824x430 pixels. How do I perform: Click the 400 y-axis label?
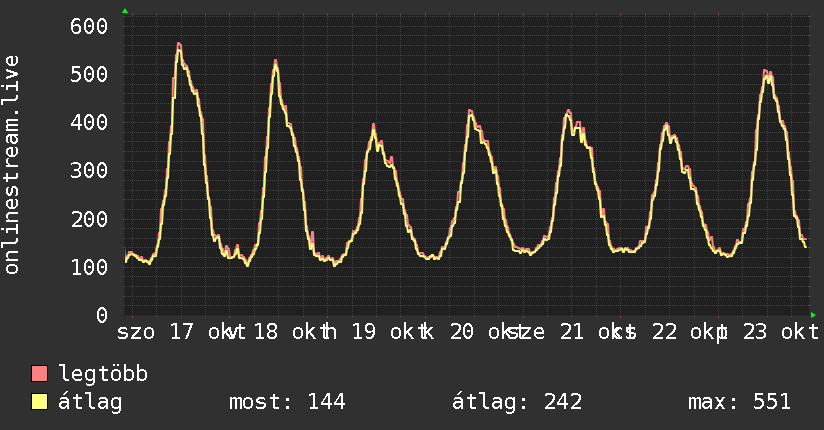(89, 122)
